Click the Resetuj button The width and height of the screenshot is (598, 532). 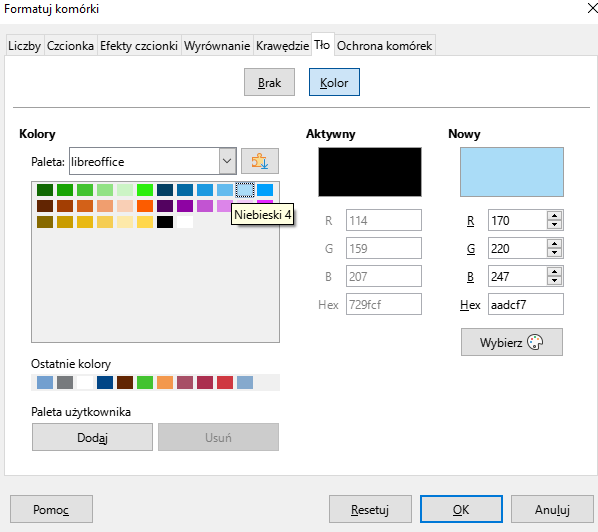(370, 509)
